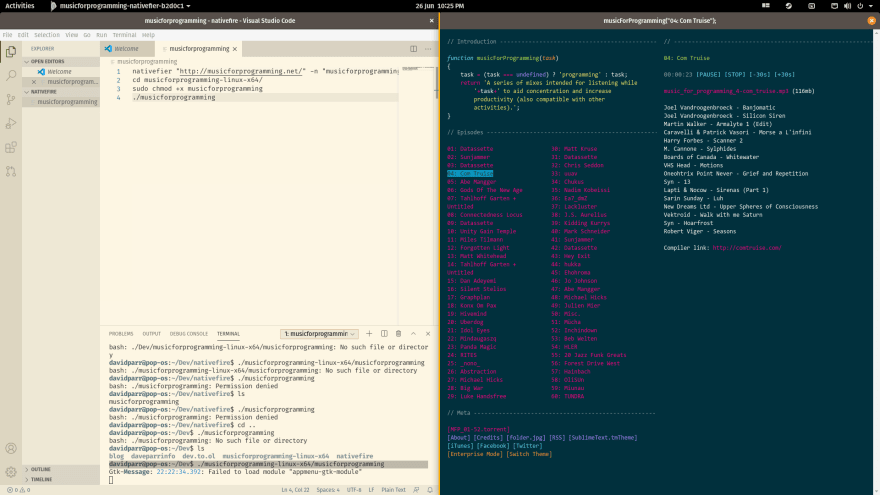Open the volume icon in system tray
The image size is (880, 495).
coord(847,6)
